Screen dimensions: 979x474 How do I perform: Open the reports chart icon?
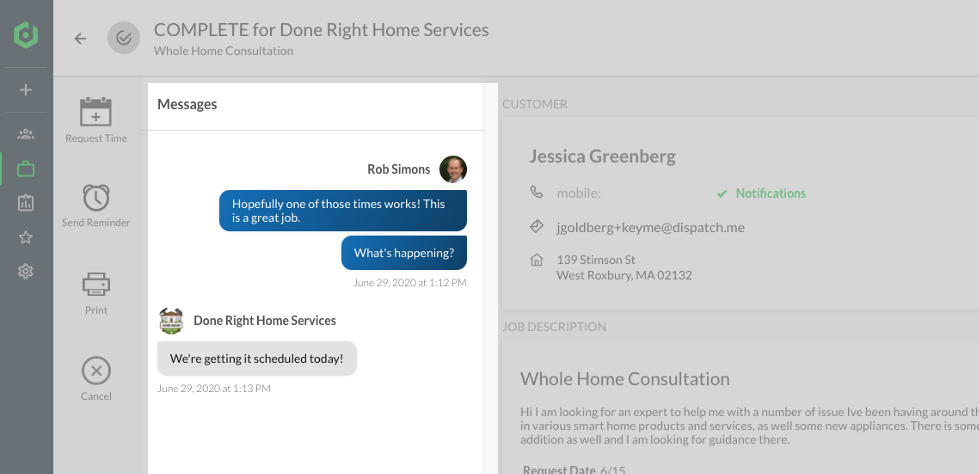26,203
